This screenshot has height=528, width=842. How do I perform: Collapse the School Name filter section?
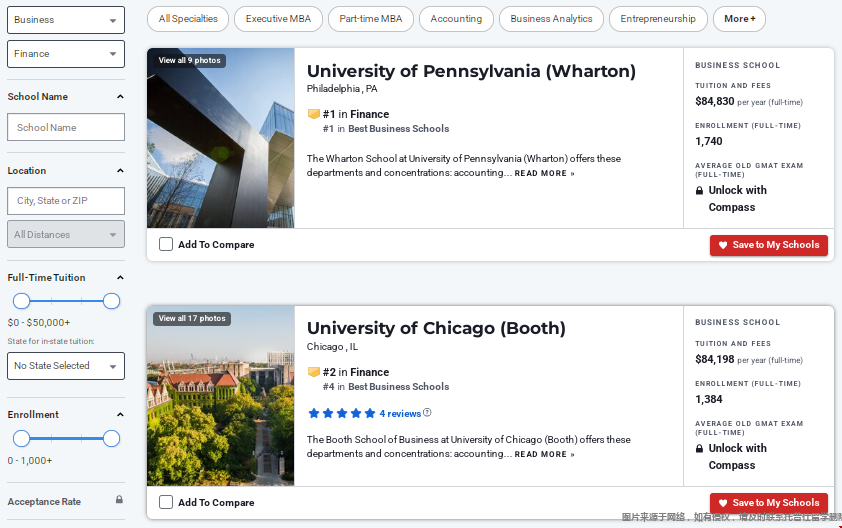coord(120,97)
